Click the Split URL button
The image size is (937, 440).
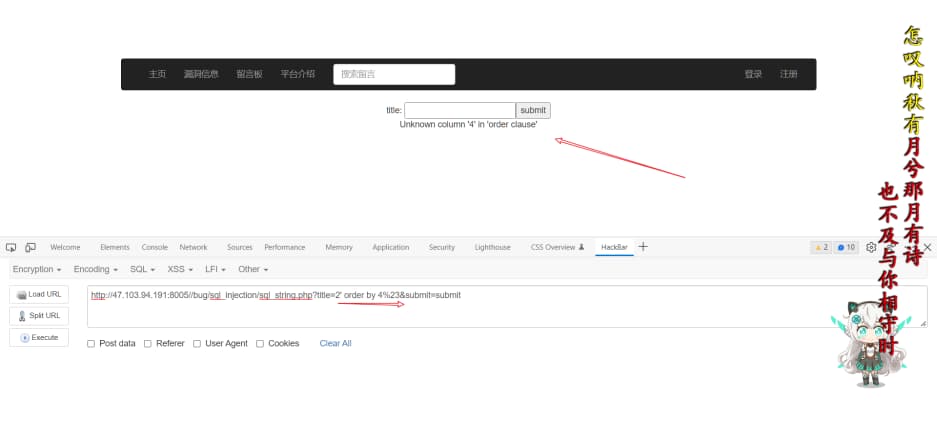click(39, 316)
